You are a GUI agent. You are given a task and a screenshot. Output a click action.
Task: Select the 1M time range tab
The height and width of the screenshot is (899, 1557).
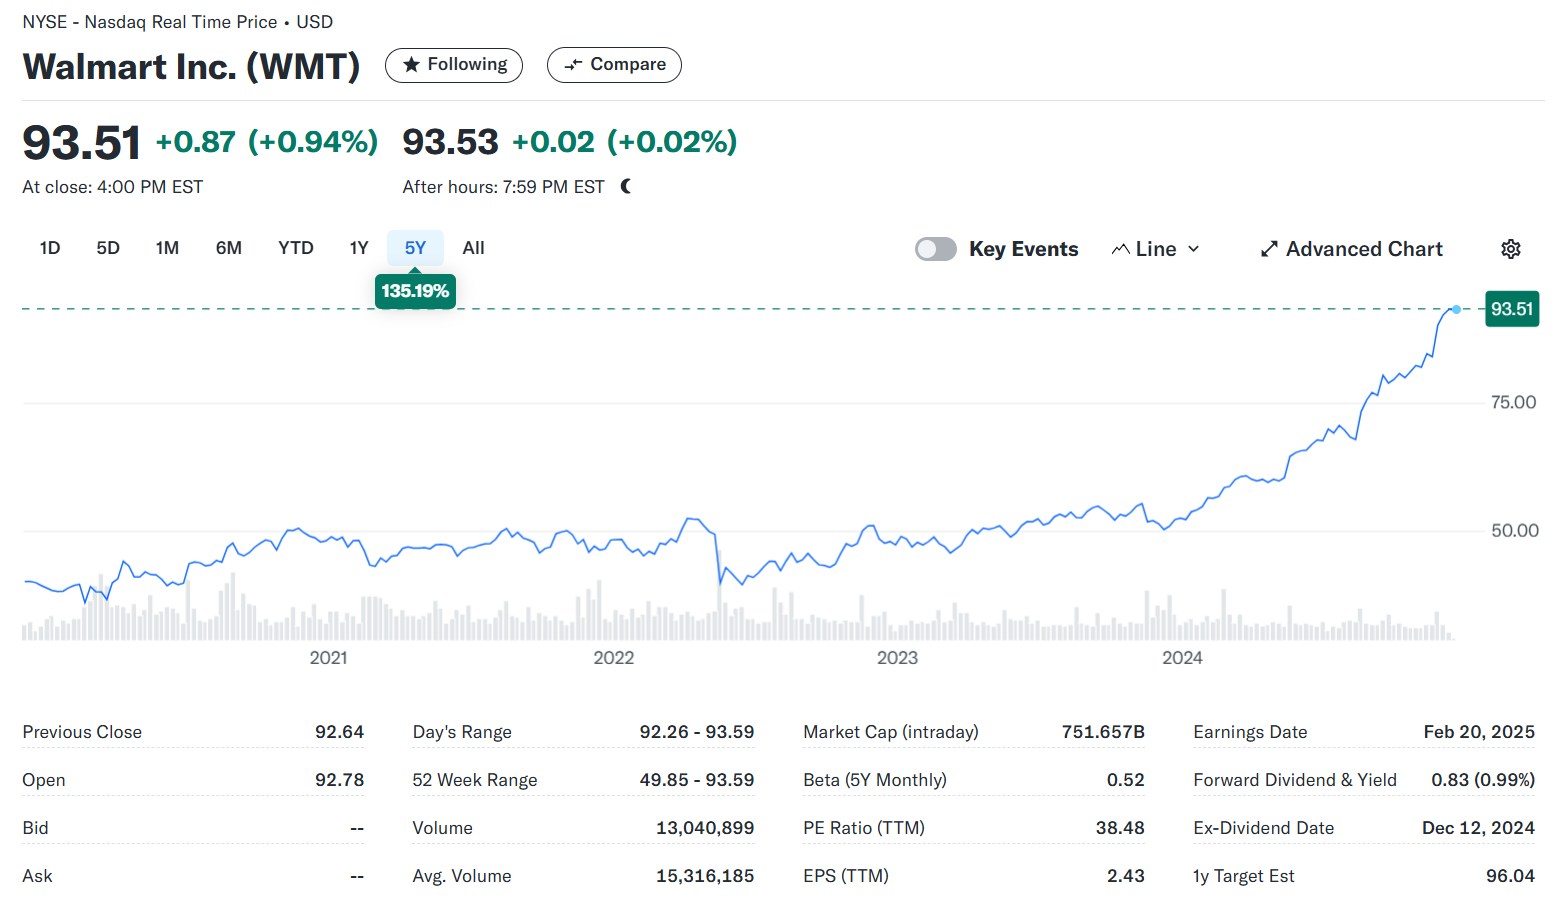point(167,248)
